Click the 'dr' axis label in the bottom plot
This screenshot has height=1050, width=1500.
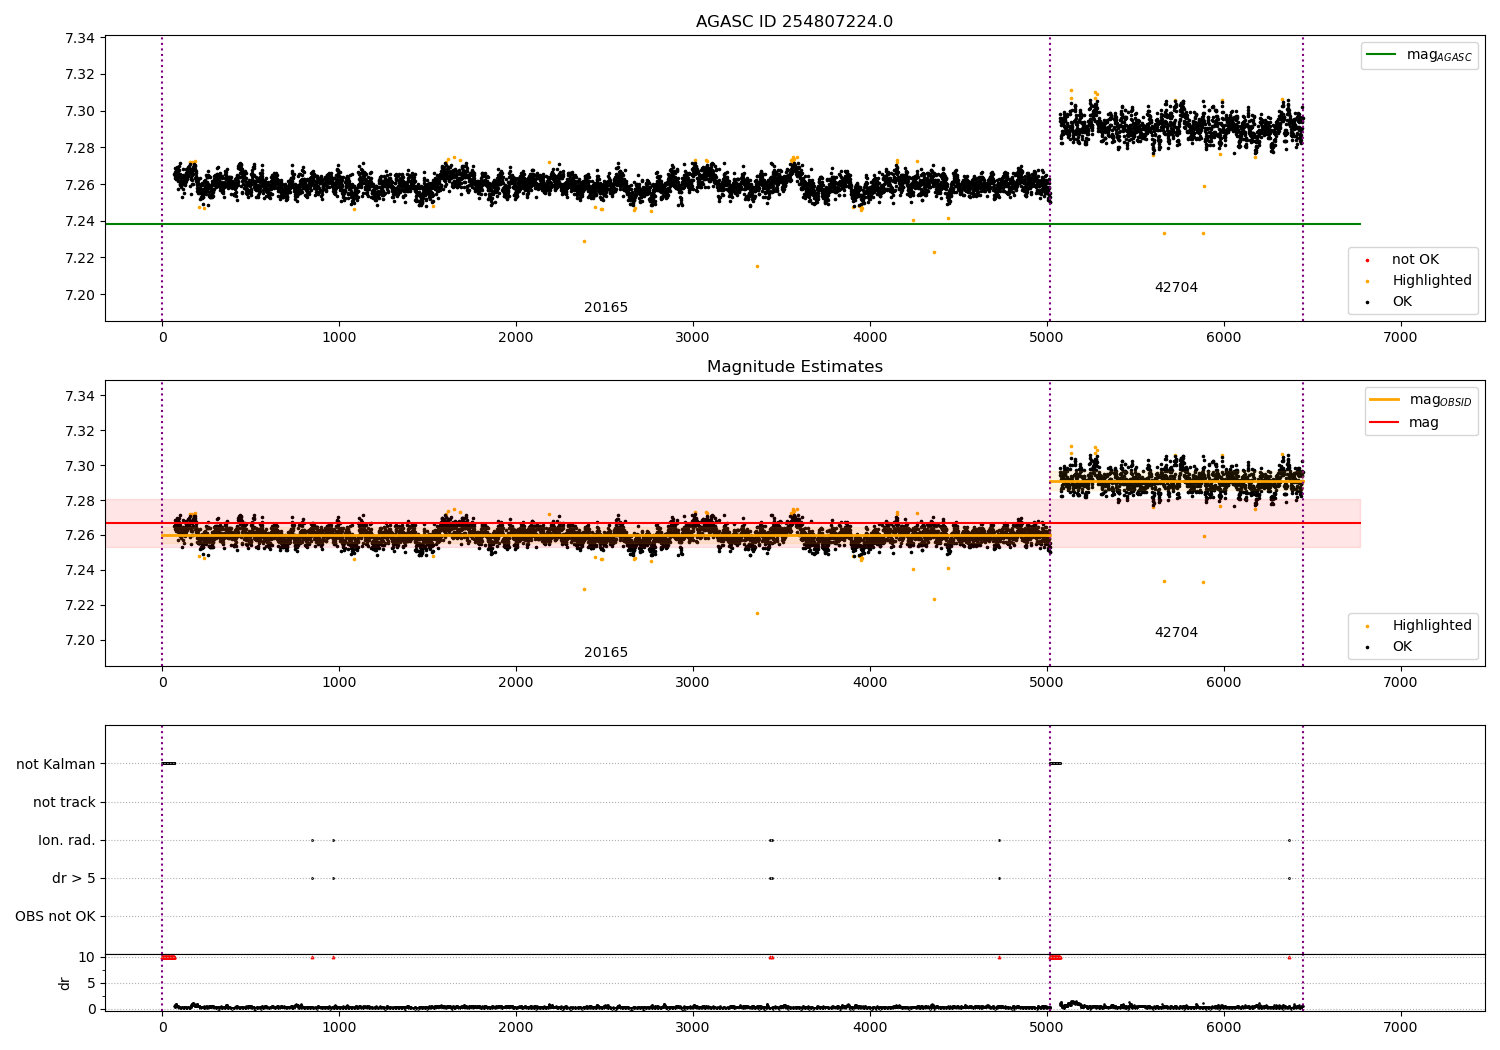pyautogui.click(x=65, y=983)
